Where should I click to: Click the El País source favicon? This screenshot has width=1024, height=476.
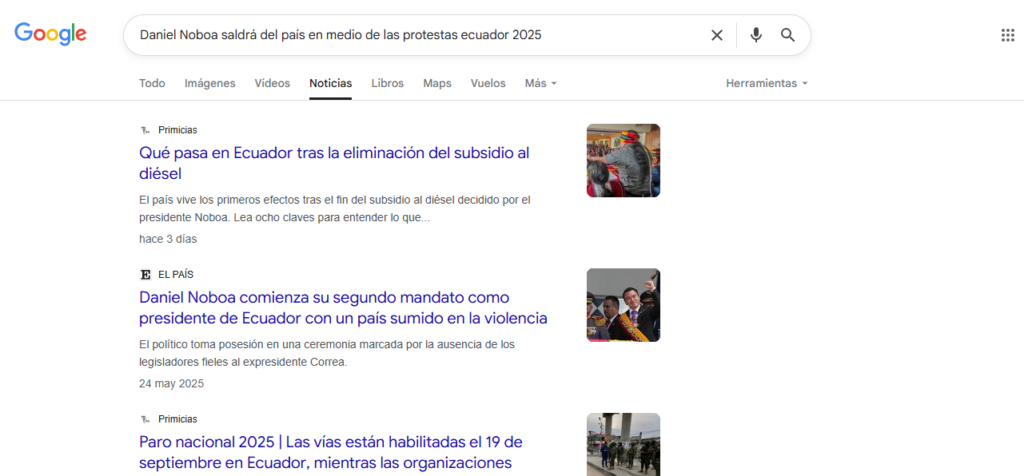pyautogui.click(x=145, y=274)
